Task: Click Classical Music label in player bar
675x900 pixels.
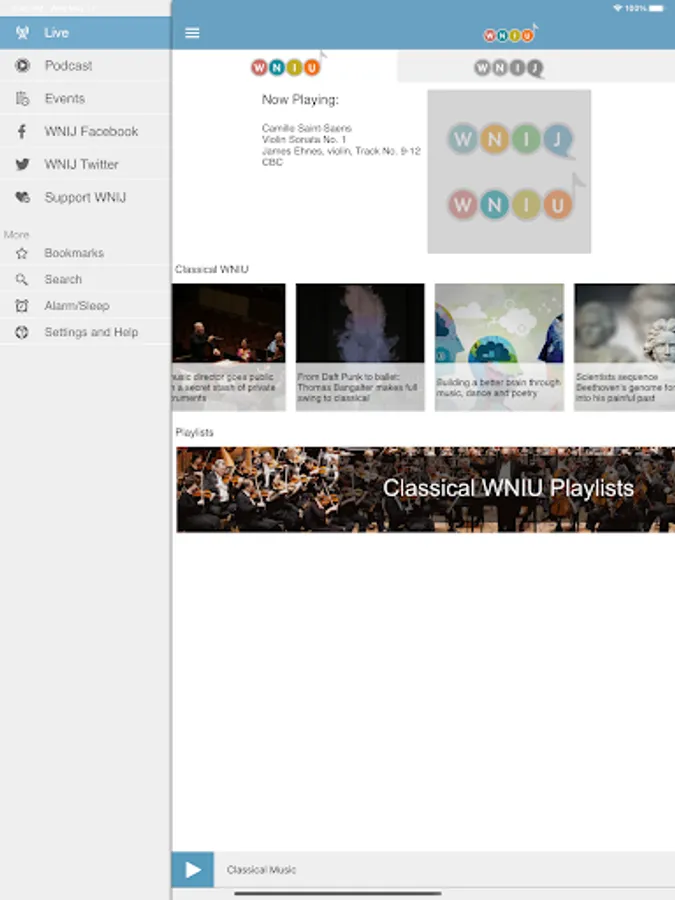Action: coord(261,870)
